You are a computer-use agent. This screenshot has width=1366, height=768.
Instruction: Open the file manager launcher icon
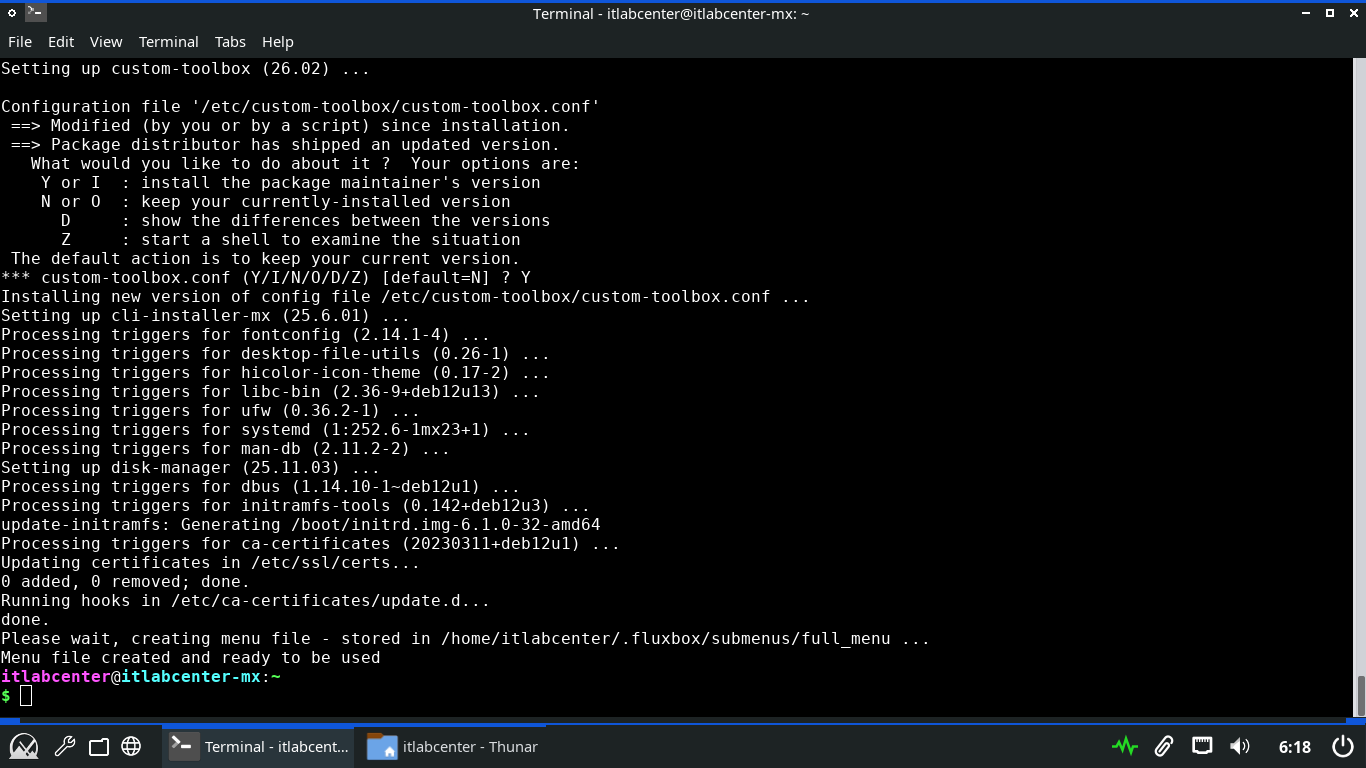point(98,746)
